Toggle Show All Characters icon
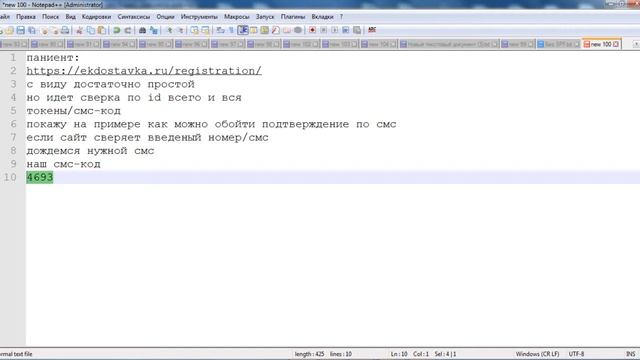The width and height of the screenshot is (640, 360). click(x=231, y=30)
